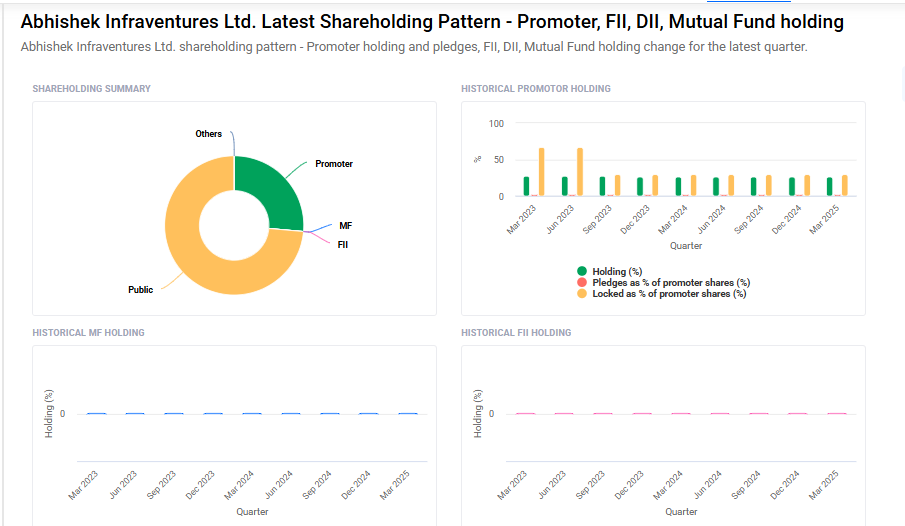This screenshot has height=526, width=905.
Task: Click the 100 tick on promoter chart axis
Action: pyautogui.click(x=496, y=124)
